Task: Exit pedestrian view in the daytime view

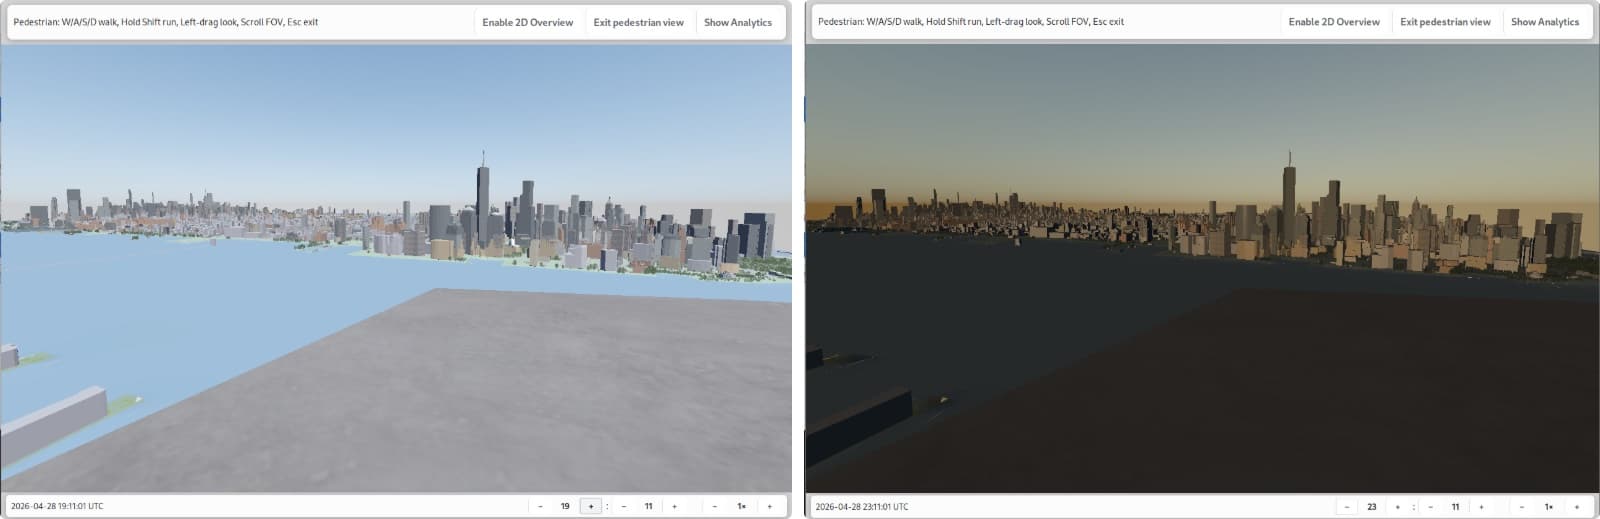Action: point(638,22)
